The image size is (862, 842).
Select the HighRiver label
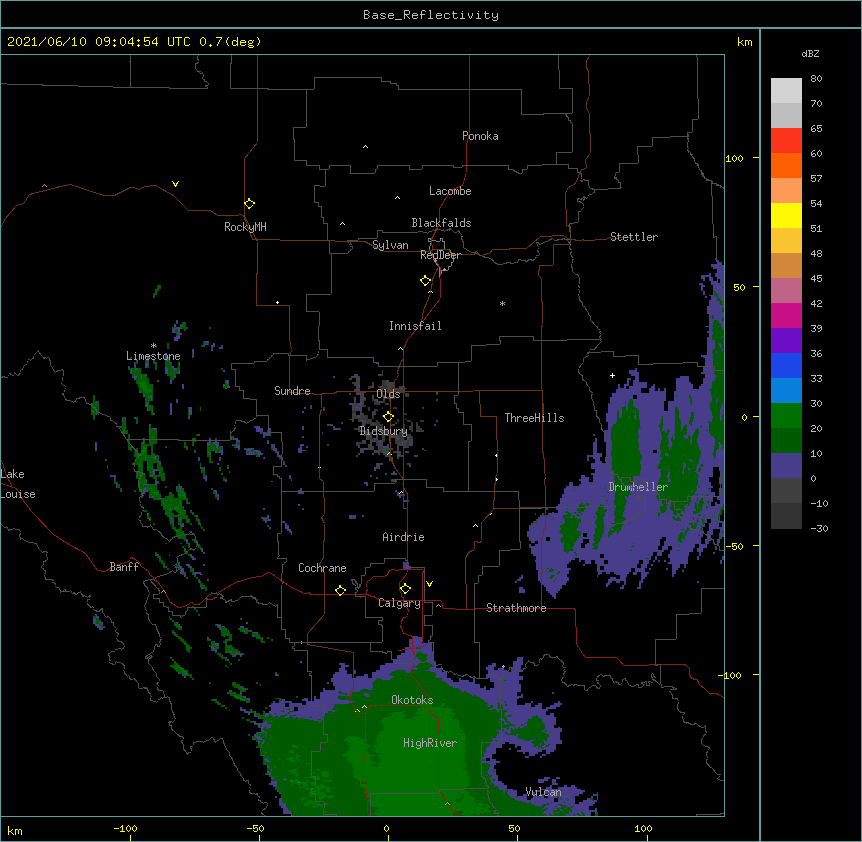[x=430, y=743]
